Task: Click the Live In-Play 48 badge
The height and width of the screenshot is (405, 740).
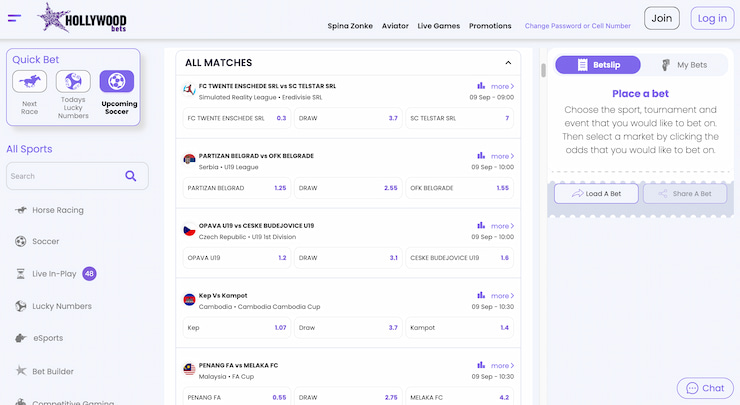Action: coord(89,273)
